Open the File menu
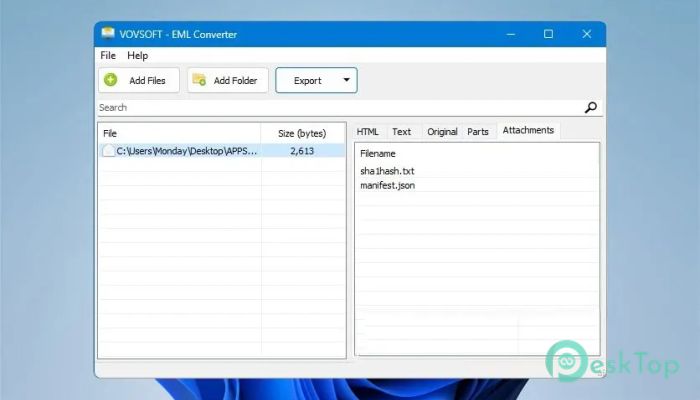700x400 pixels. coord(108,55)
